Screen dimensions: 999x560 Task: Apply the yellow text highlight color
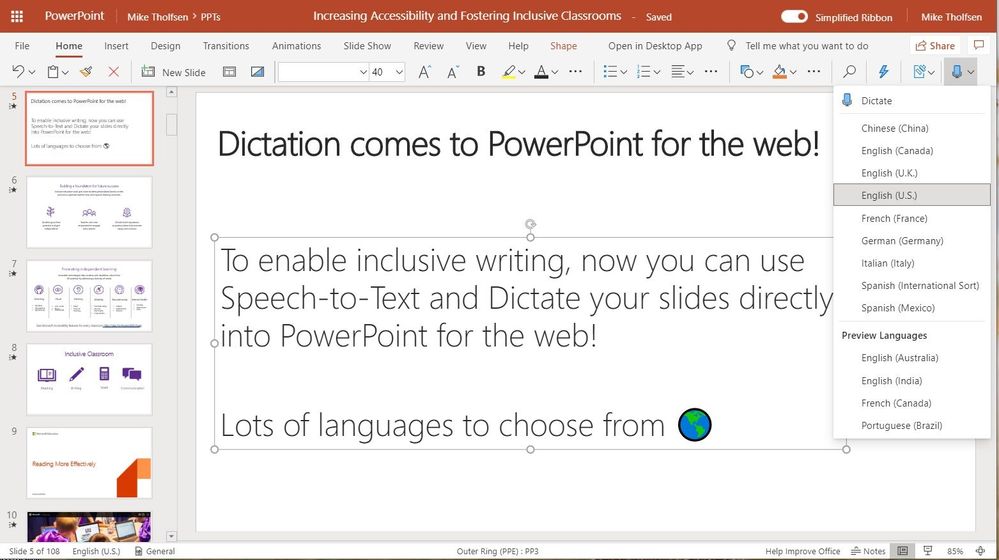[x=508, y=72]
